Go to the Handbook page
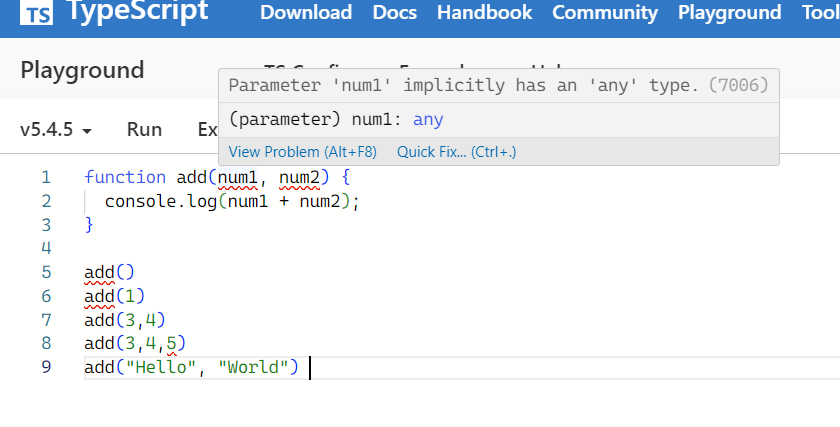This screenshot has width=840, height=427. tap(484, 12)
